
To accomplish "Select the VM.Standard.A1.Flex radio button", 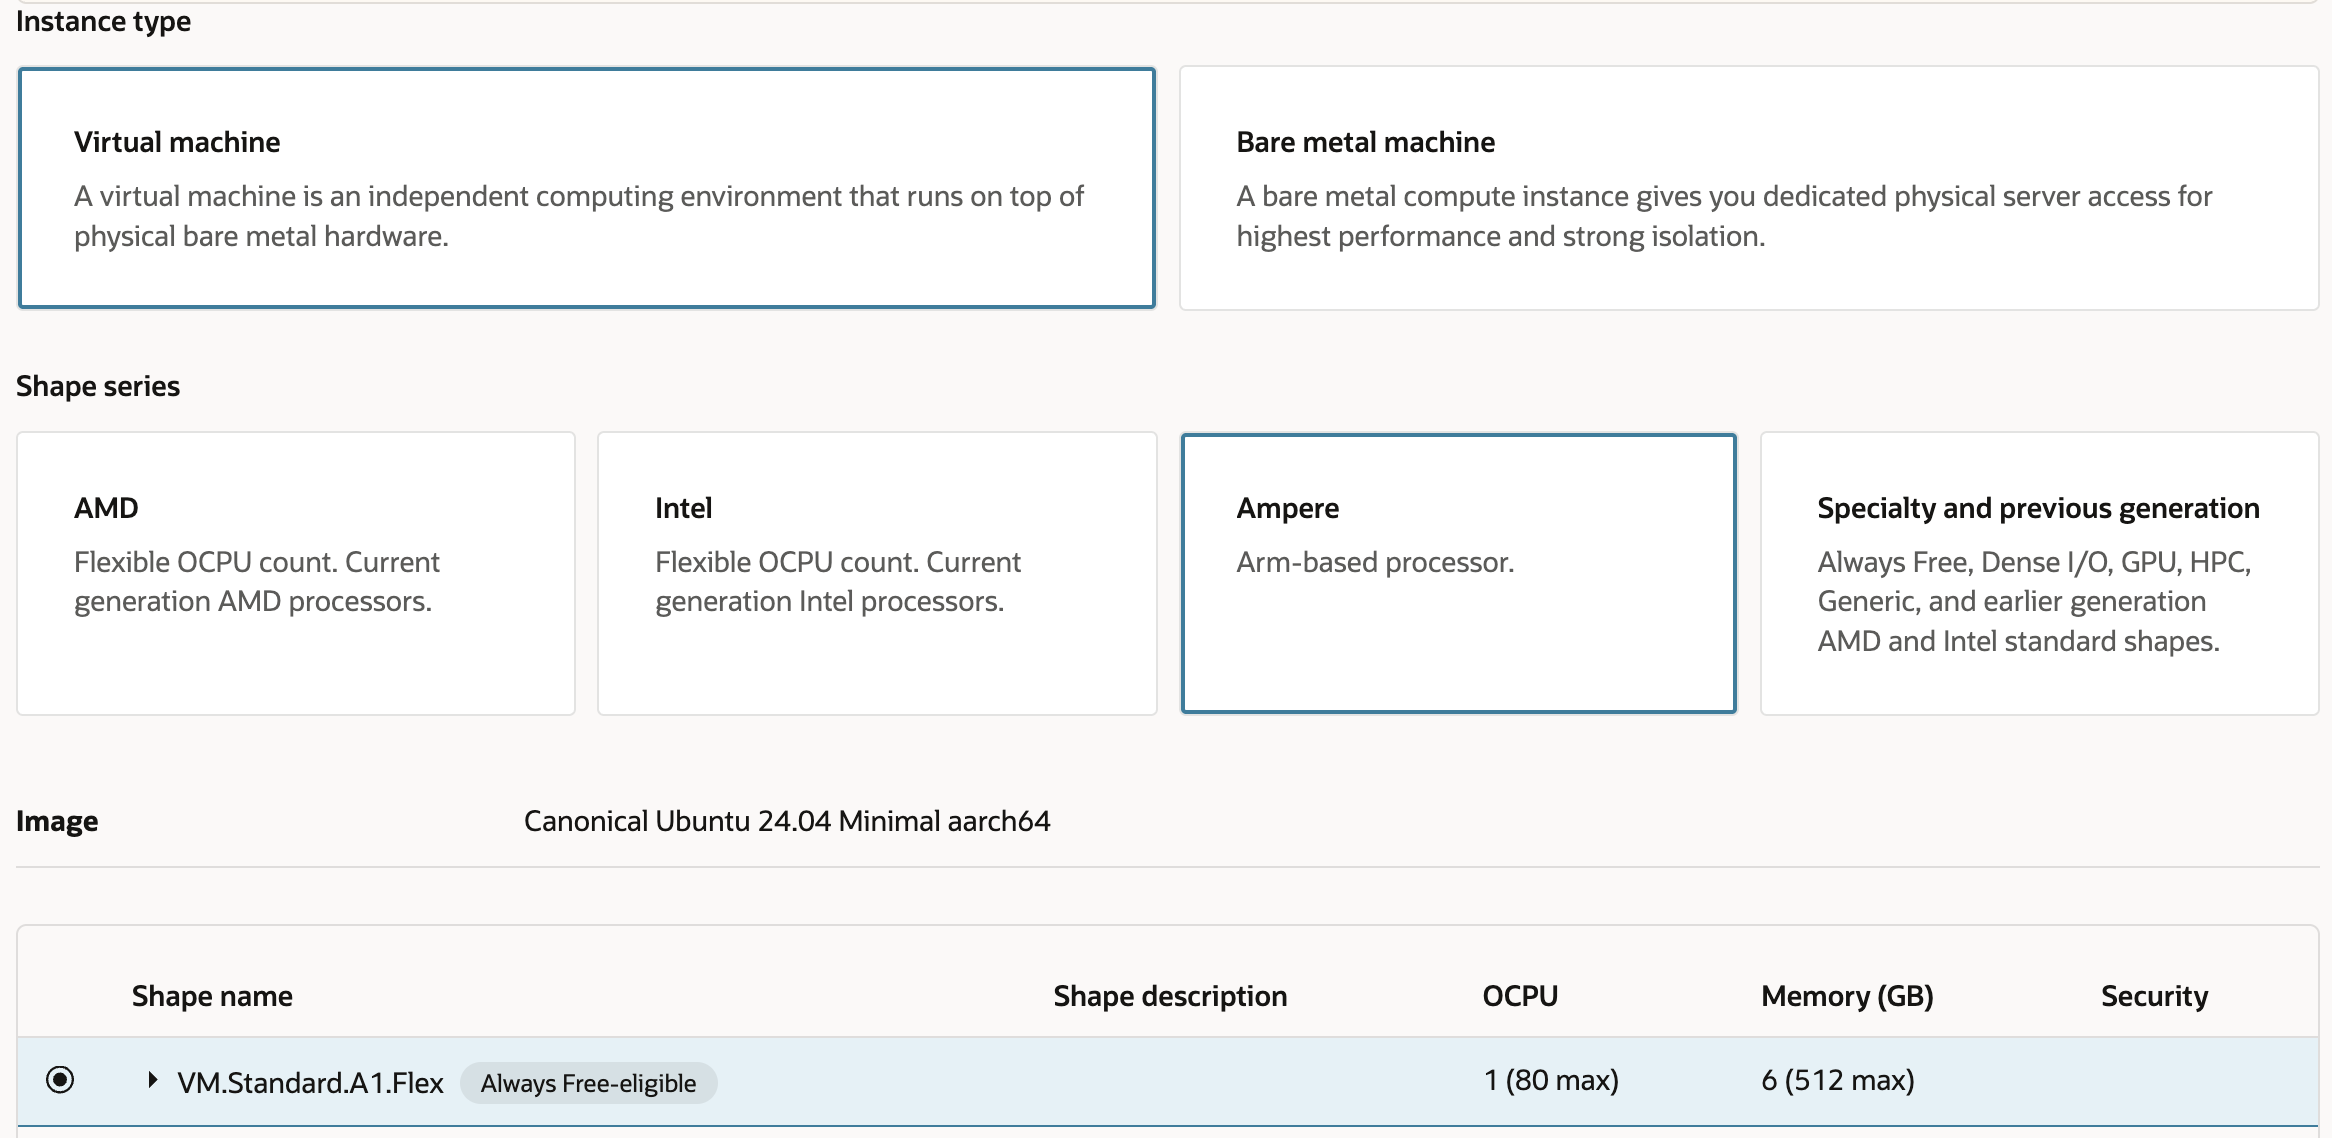I will (60, 1080).
